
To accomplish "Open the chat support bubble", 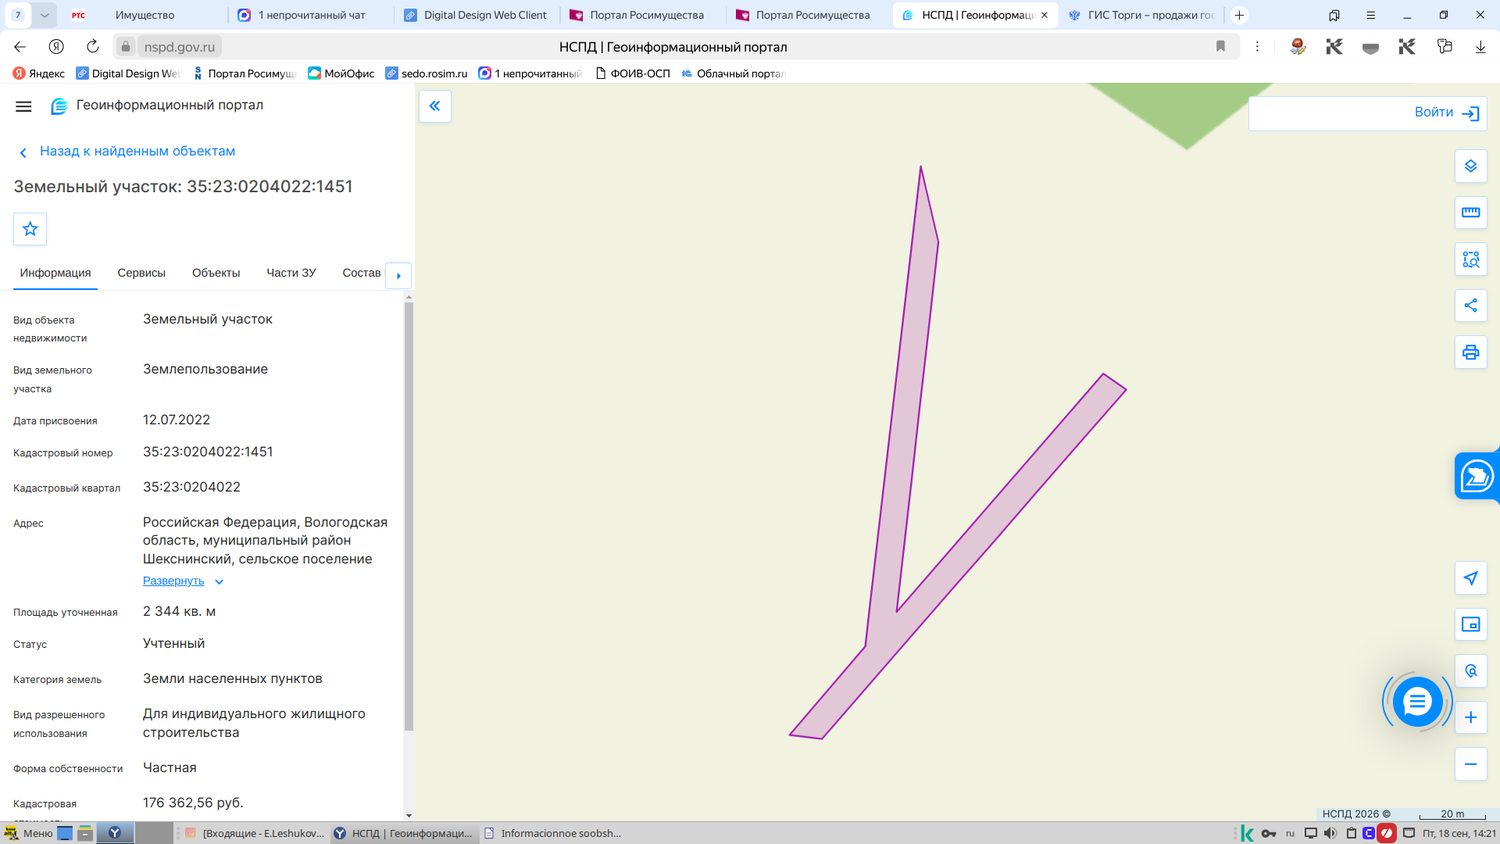I will click(1417, 702).
